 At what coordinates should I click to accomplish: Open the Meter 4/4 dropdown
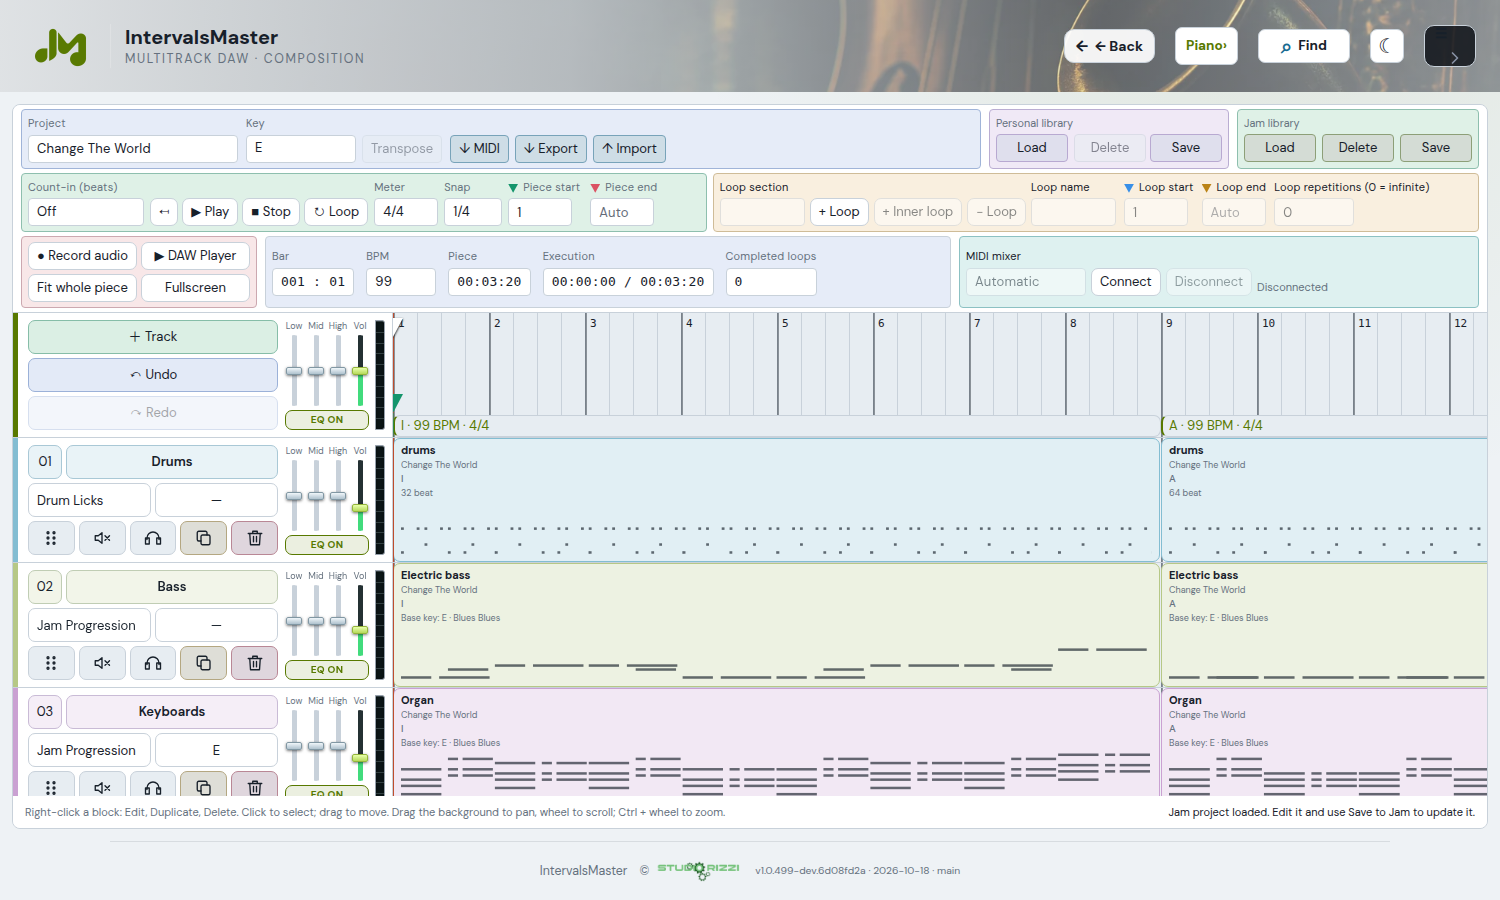tap(406, 212)
